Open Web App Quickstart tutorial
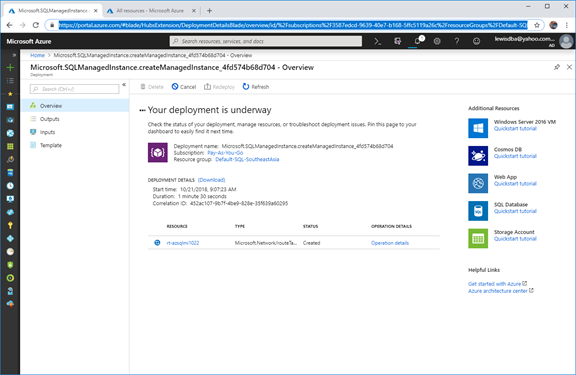Image resolution: width=576 pixels, height=375 pixels. (515, 184)
